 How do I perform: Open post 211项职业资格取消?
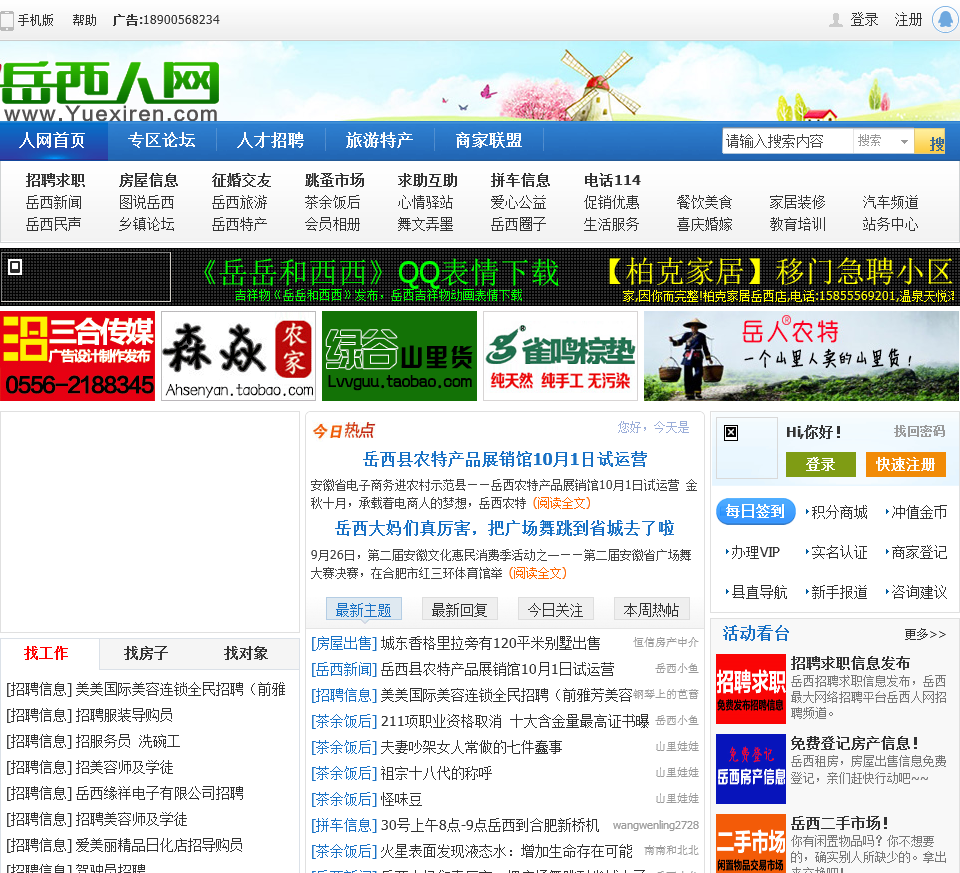coord(515,722)
